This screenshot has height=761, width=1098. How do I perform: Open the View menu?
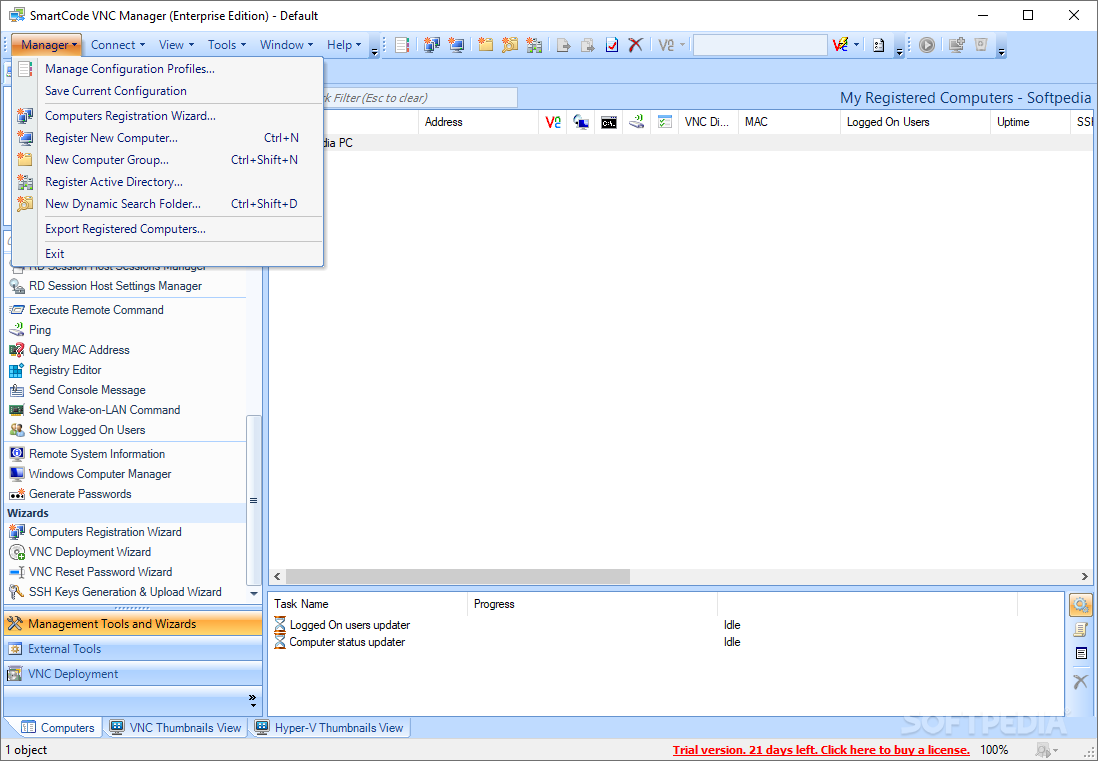coord(176,45)
